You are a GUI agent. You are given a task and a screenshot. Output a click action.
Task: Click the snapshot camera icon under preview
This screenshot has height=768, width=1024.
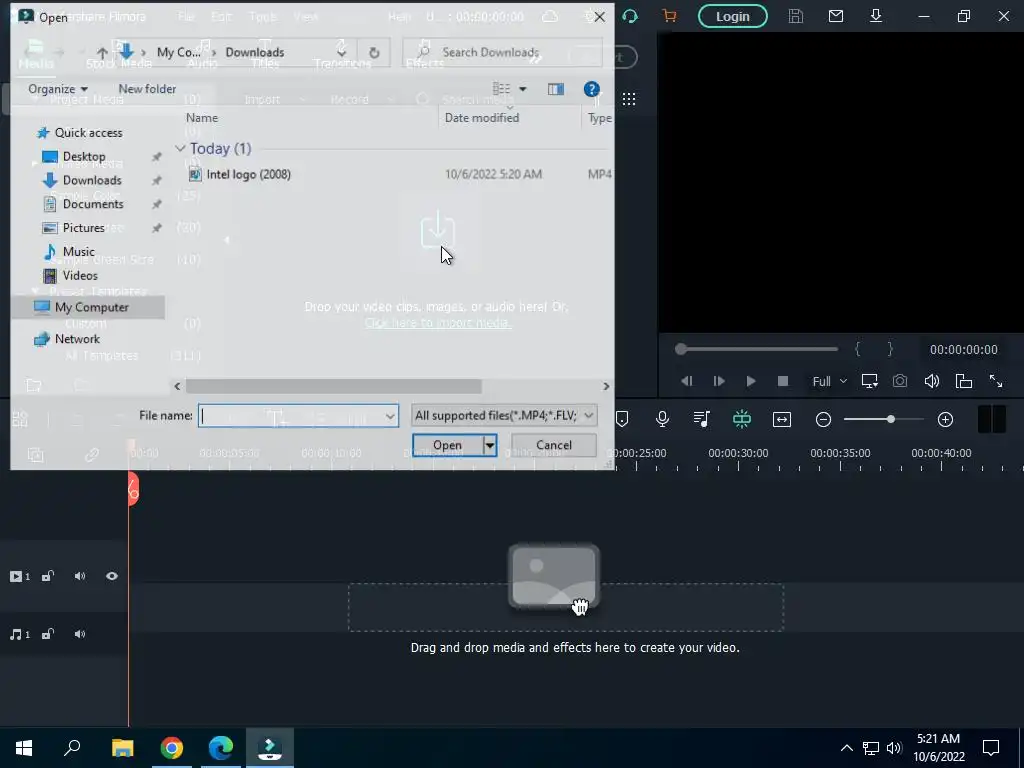point(900,381)
